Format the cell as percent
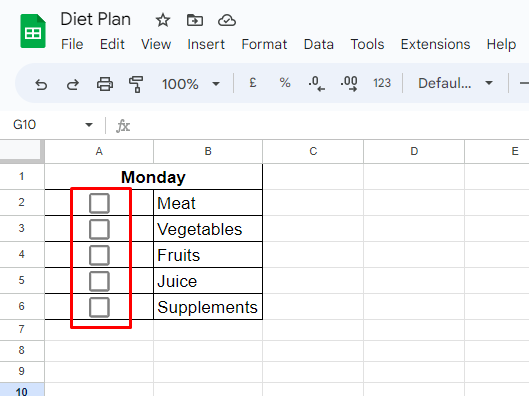Screen dimensions: 529x396 click(285, 83)
